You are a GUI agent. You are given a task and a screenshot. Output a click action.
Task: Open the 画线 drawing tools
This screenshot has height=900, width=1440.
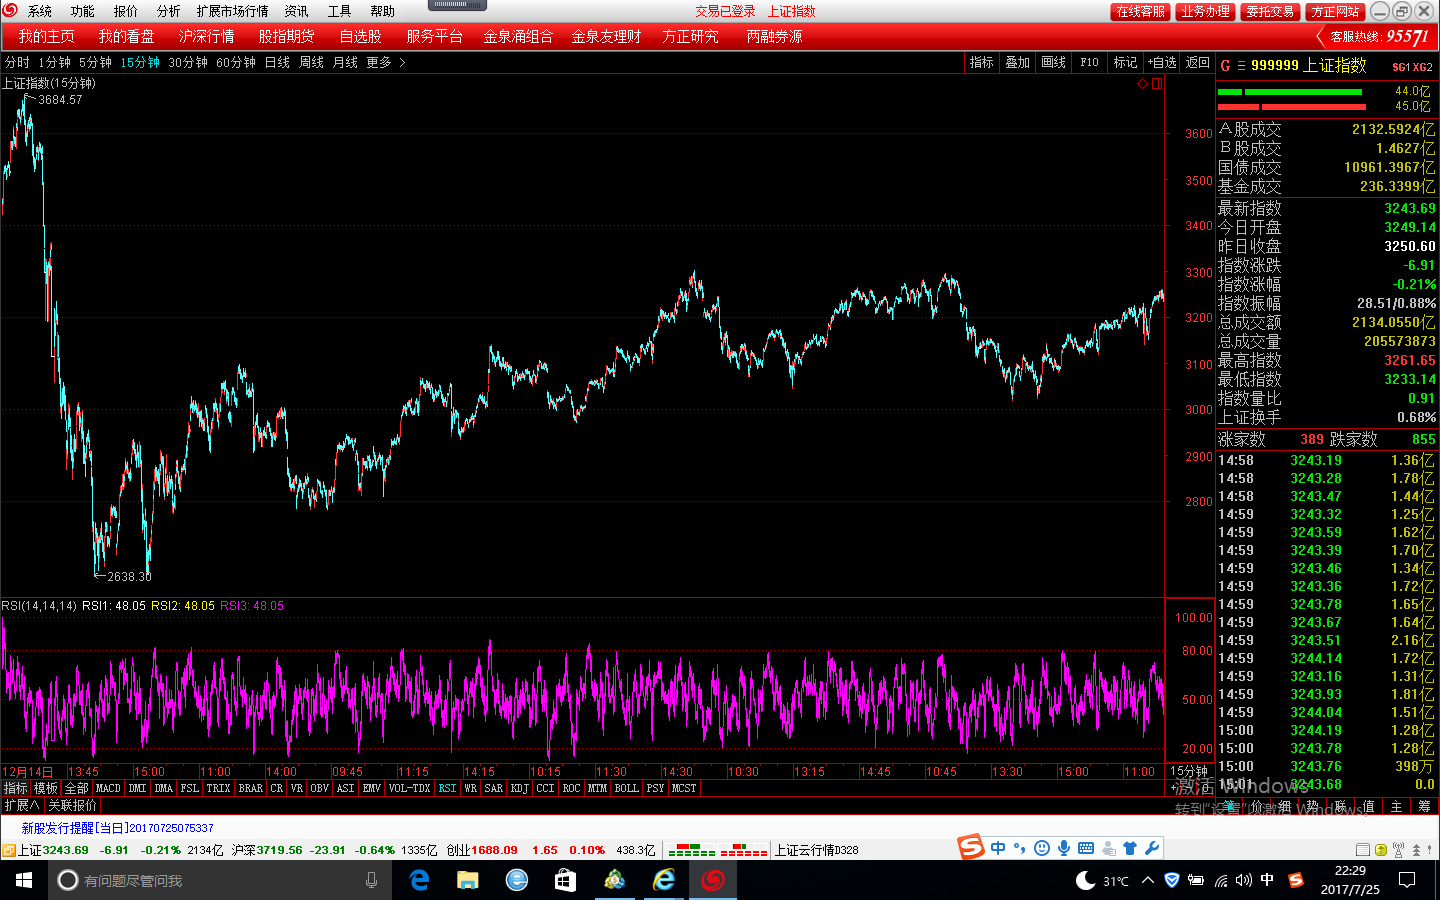pyautogui.click(x=1053, y=62)
